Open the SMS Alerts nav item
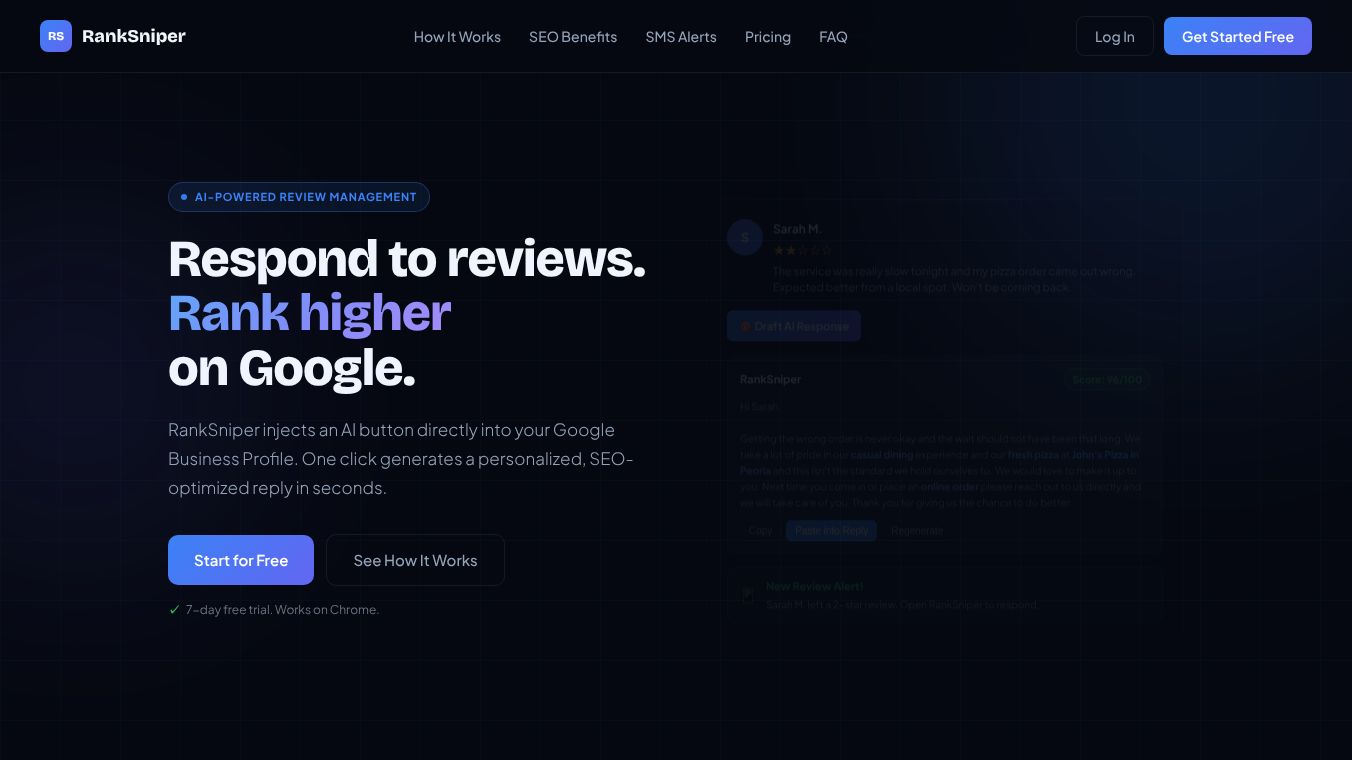The image size is (1352, 760). tap(681, 37)
